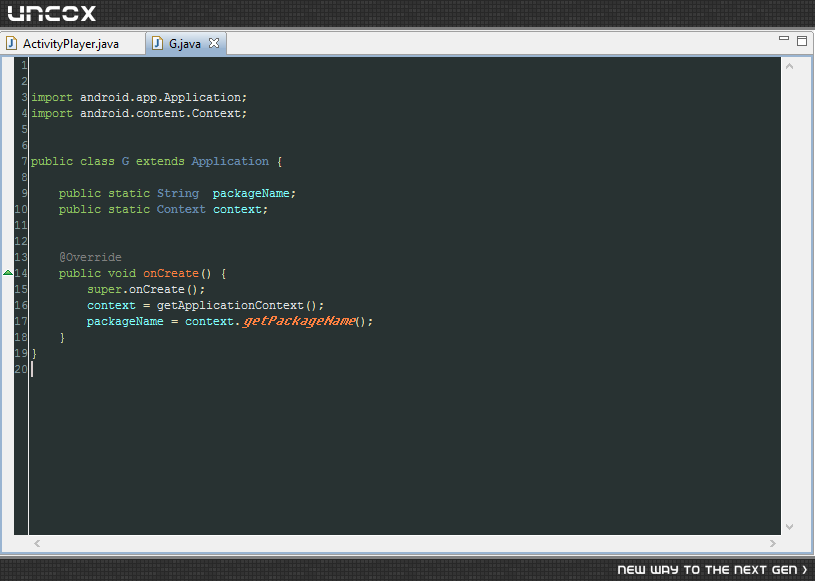
Task: Click 'packageName' assignment on line 17
Action: click(125, 322)
